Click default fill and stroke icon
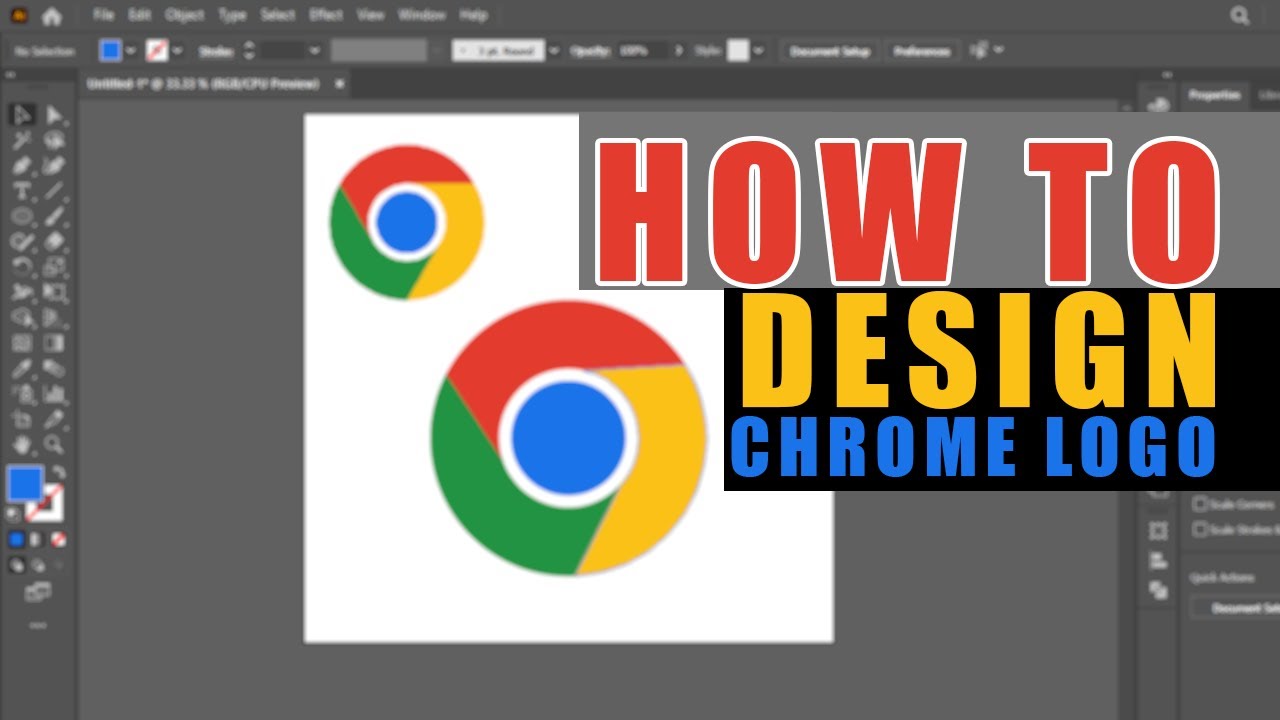This screenshot has width=1280, height=720. click(x=14, y=514)
